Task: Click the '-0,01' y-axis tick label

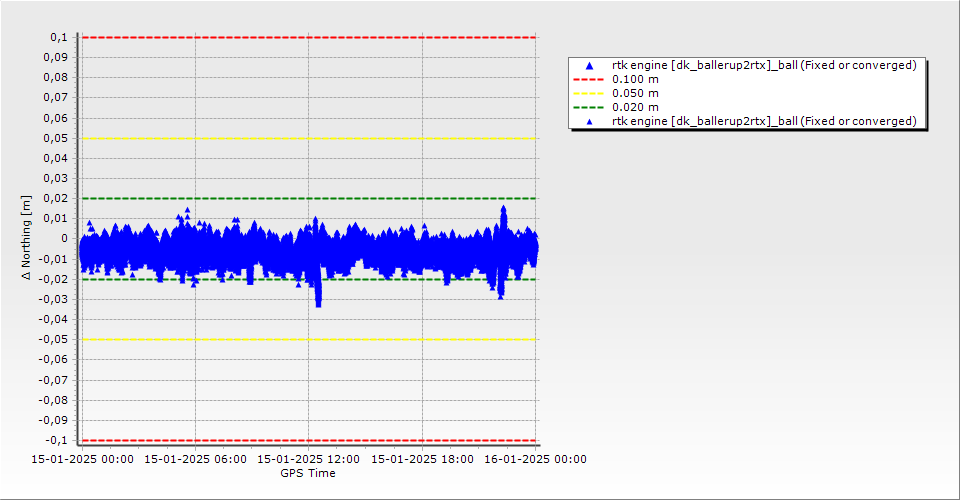Action: point(53,259)
